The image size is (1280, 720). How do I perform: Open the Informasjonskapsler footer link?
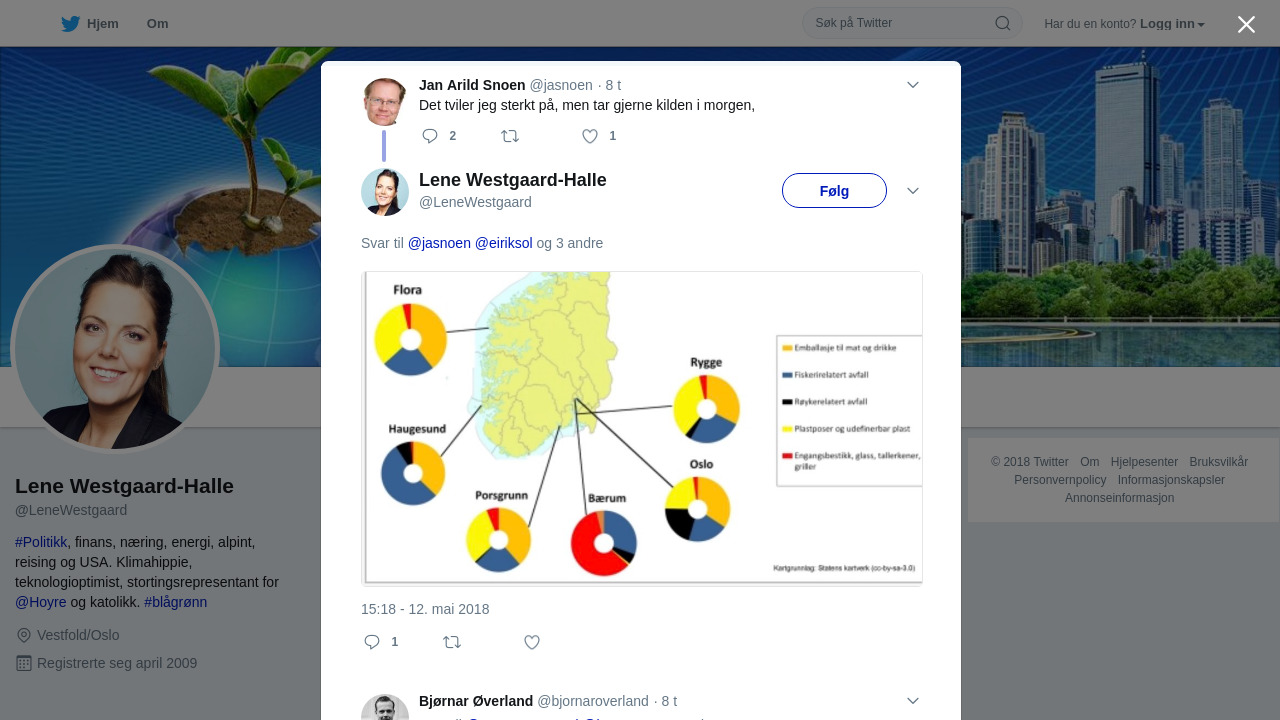tap(1171, 480)
